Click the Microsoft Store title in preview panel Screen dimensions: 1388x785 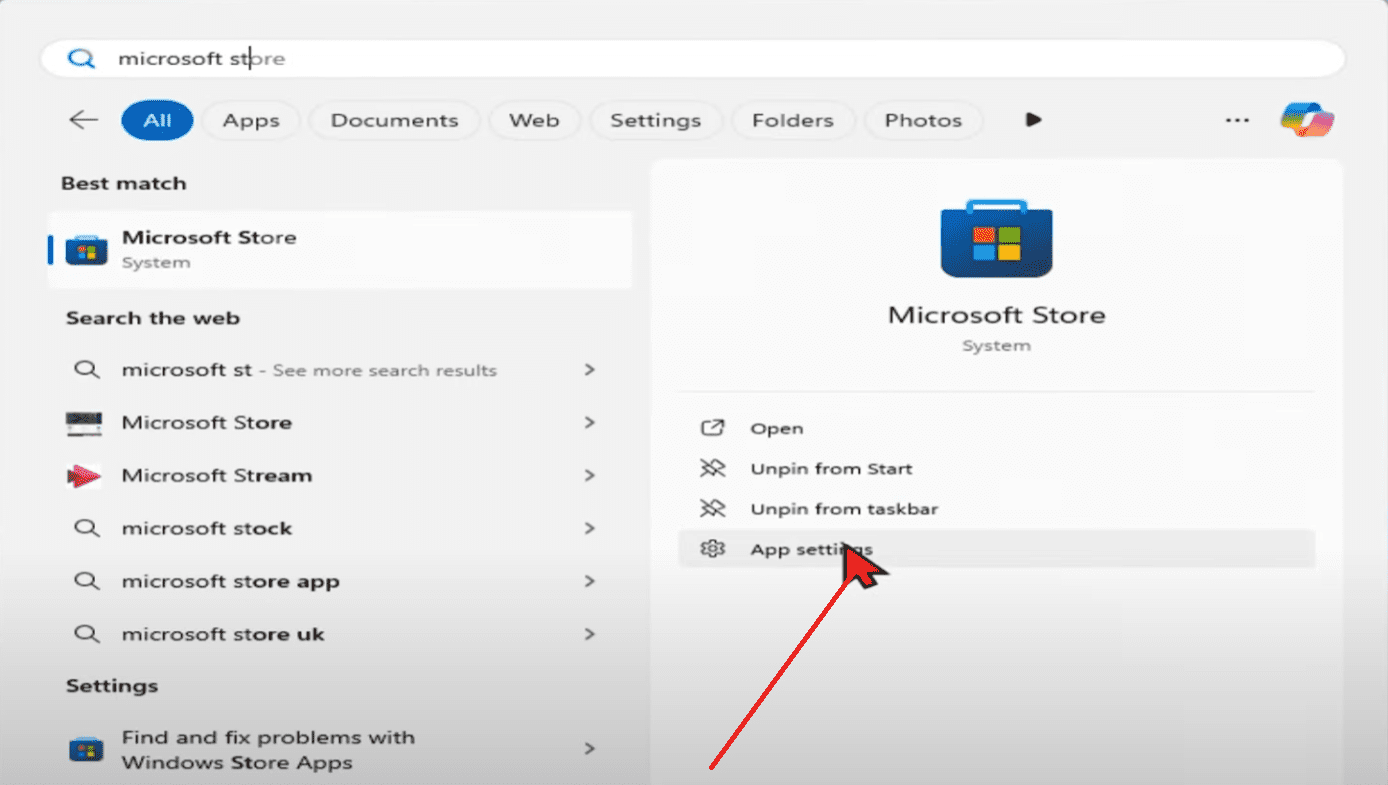point(997,315)
